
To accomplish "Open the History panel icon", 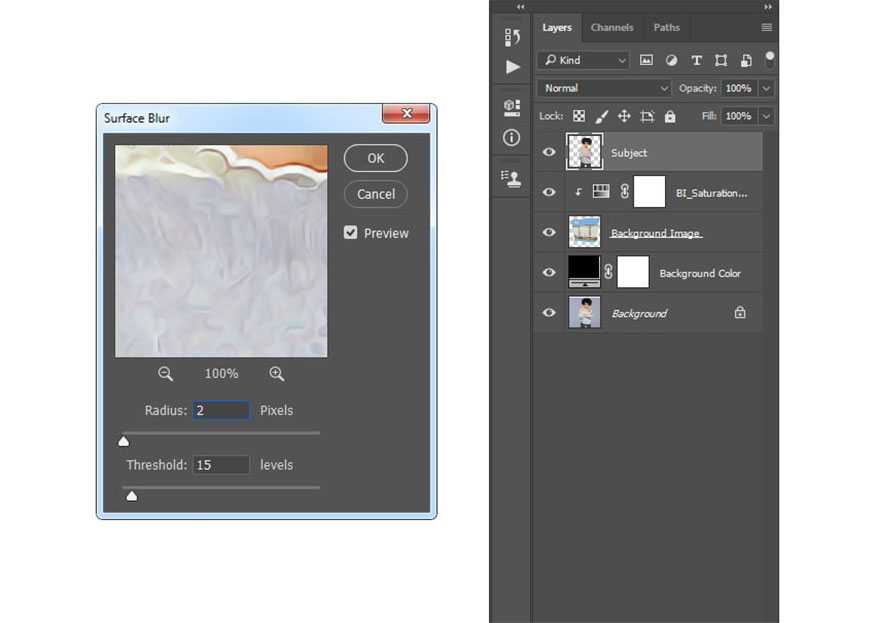I will pos(512,37).
